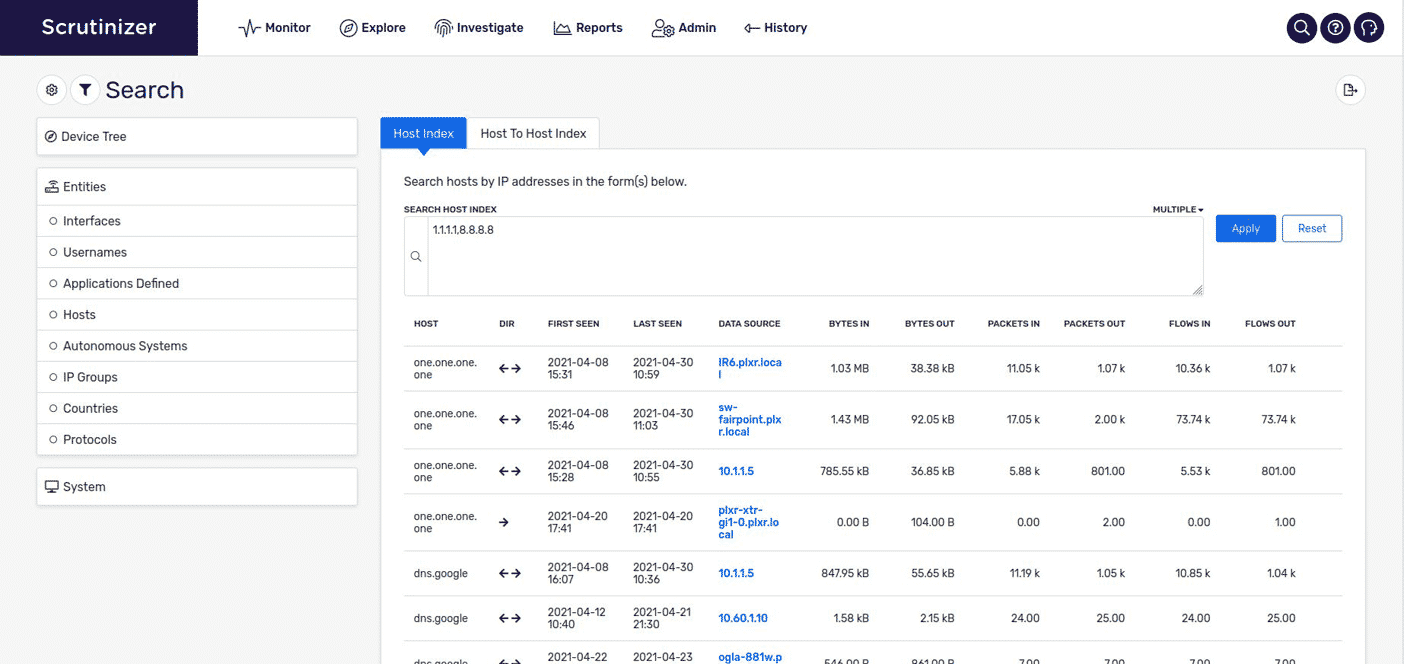Image resolution: width=1404 pixels, height=664 pixels.
Task: Switch to Host To Host Index tab
Action: pyautogui.click(x=533, y=133)
